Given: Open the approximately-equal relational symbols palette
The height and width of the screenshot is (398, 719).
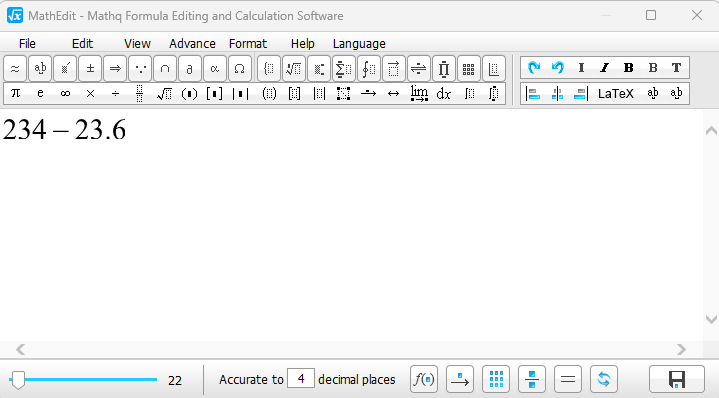Looking at the screenshot, I should tap(15, 69).
